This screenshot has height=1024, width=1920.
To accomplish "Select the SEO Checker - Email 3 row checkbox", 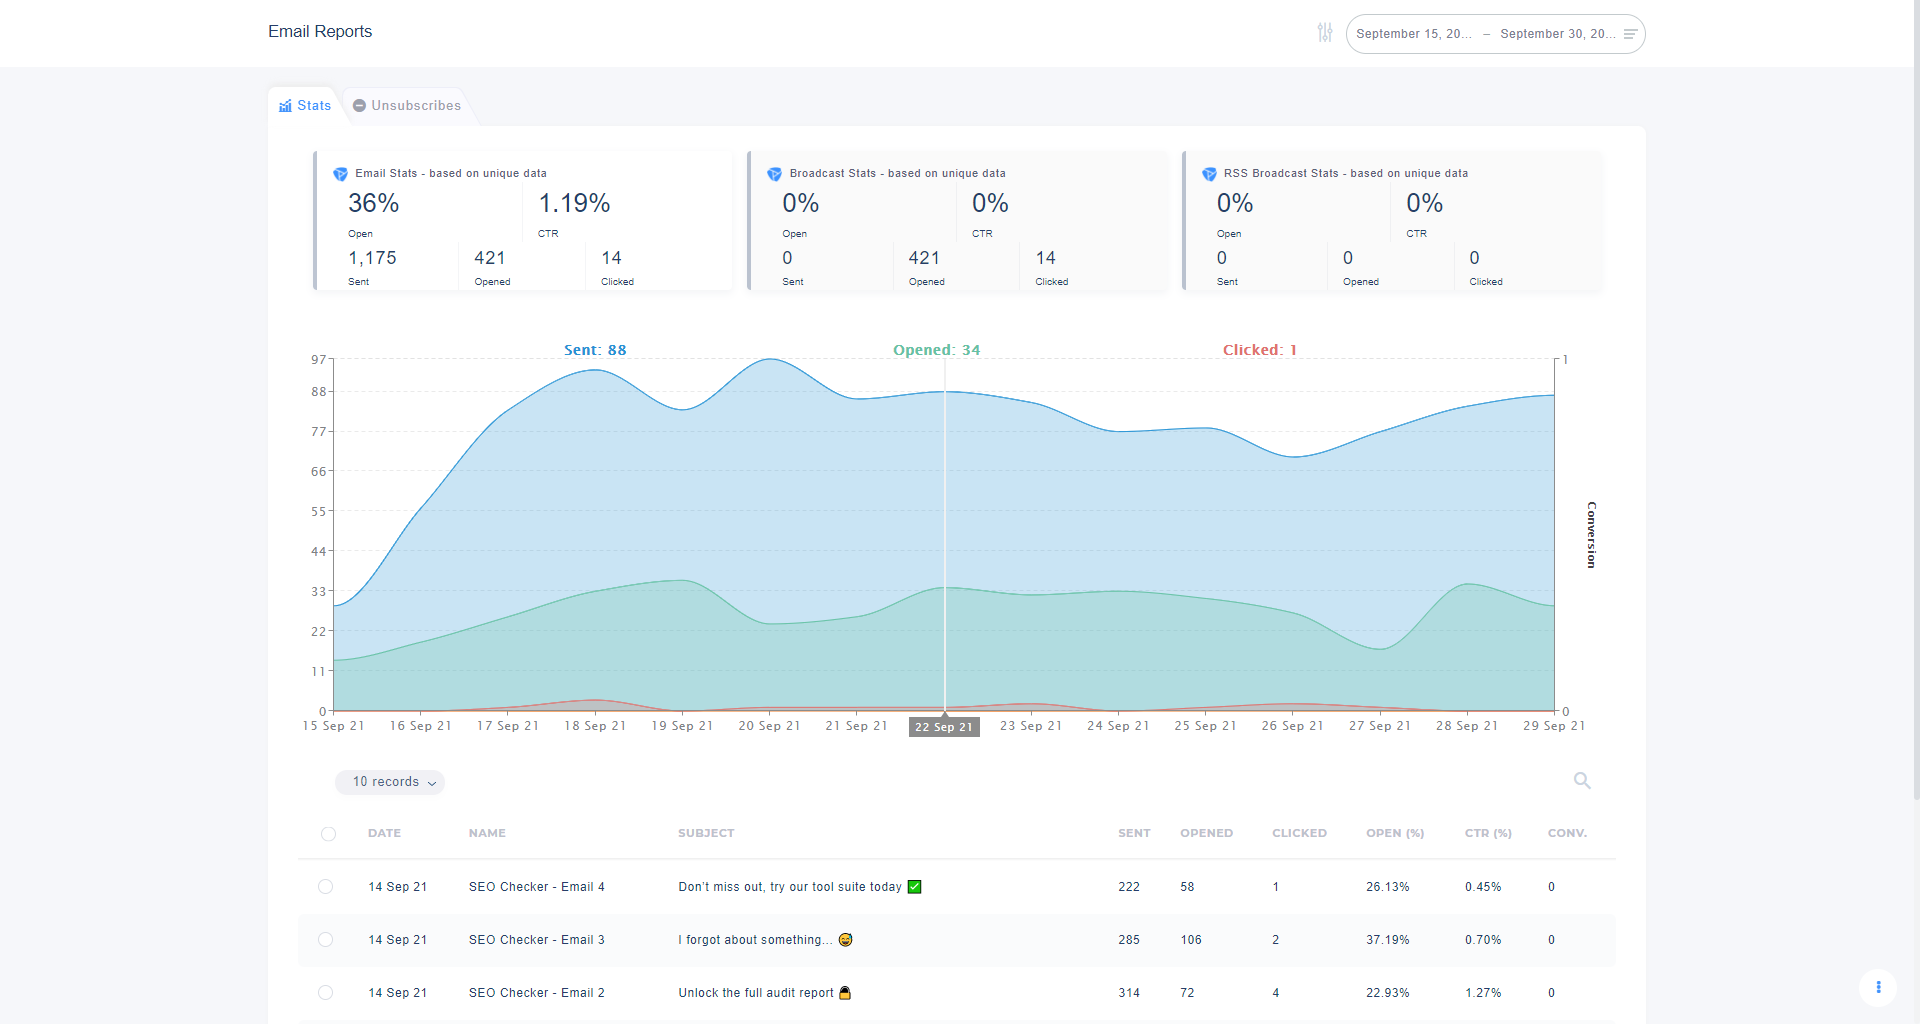I will 325,940.
